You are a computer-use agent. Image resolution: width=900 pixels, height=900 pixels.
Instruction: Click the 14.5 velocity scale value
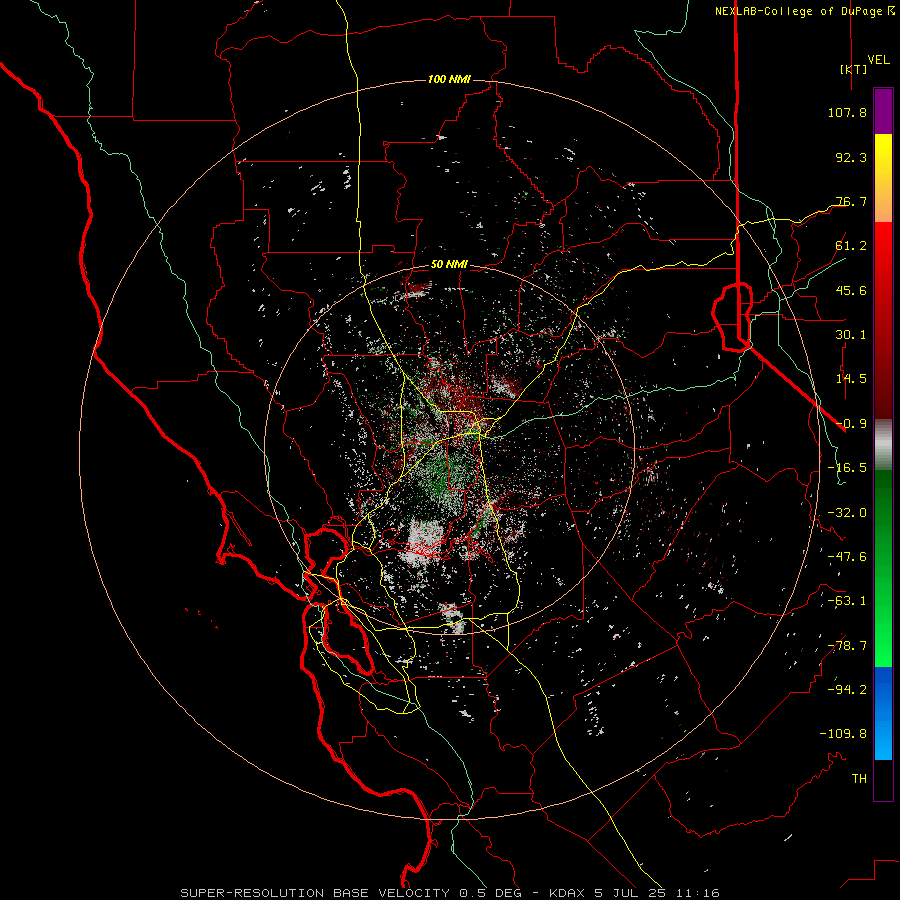pos(851,379)
